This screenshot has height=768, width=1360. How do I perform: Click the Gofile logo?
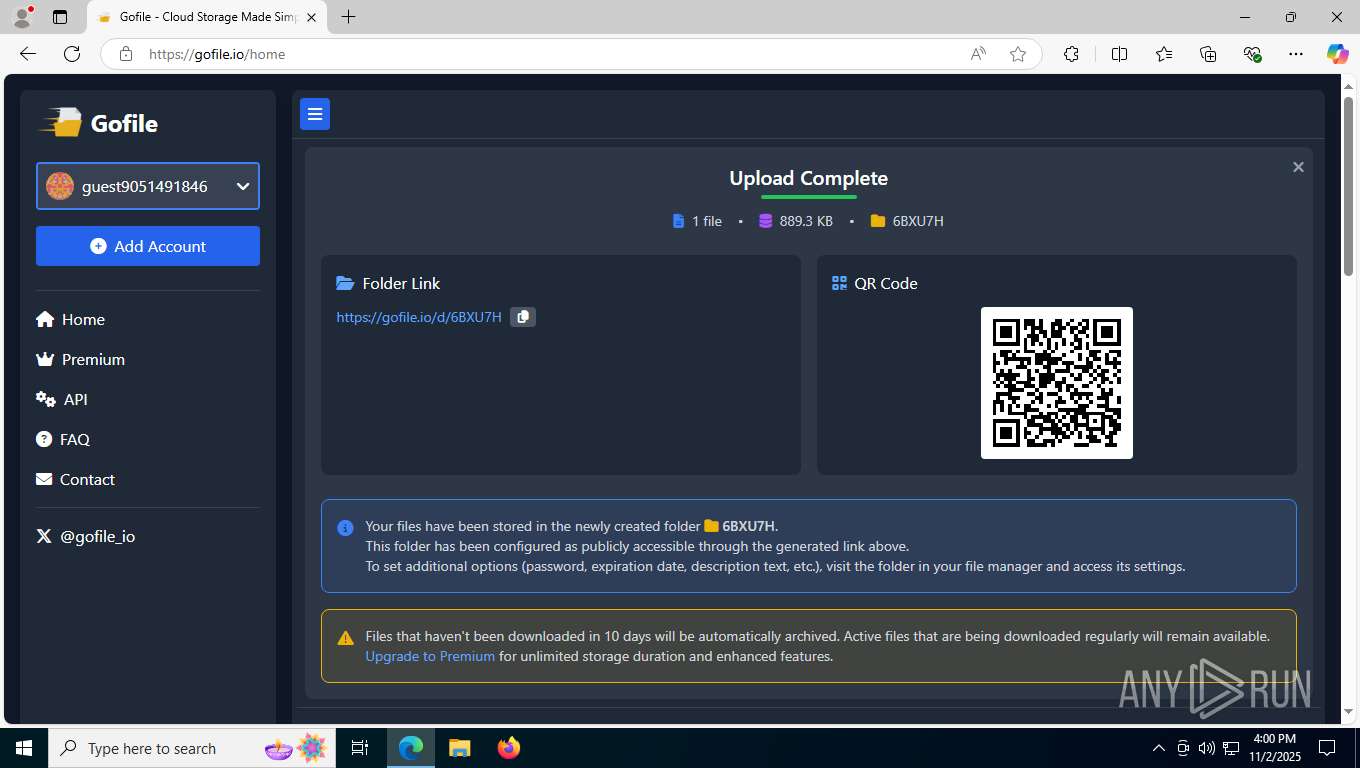pyautogui.click(x=98, y=123)
